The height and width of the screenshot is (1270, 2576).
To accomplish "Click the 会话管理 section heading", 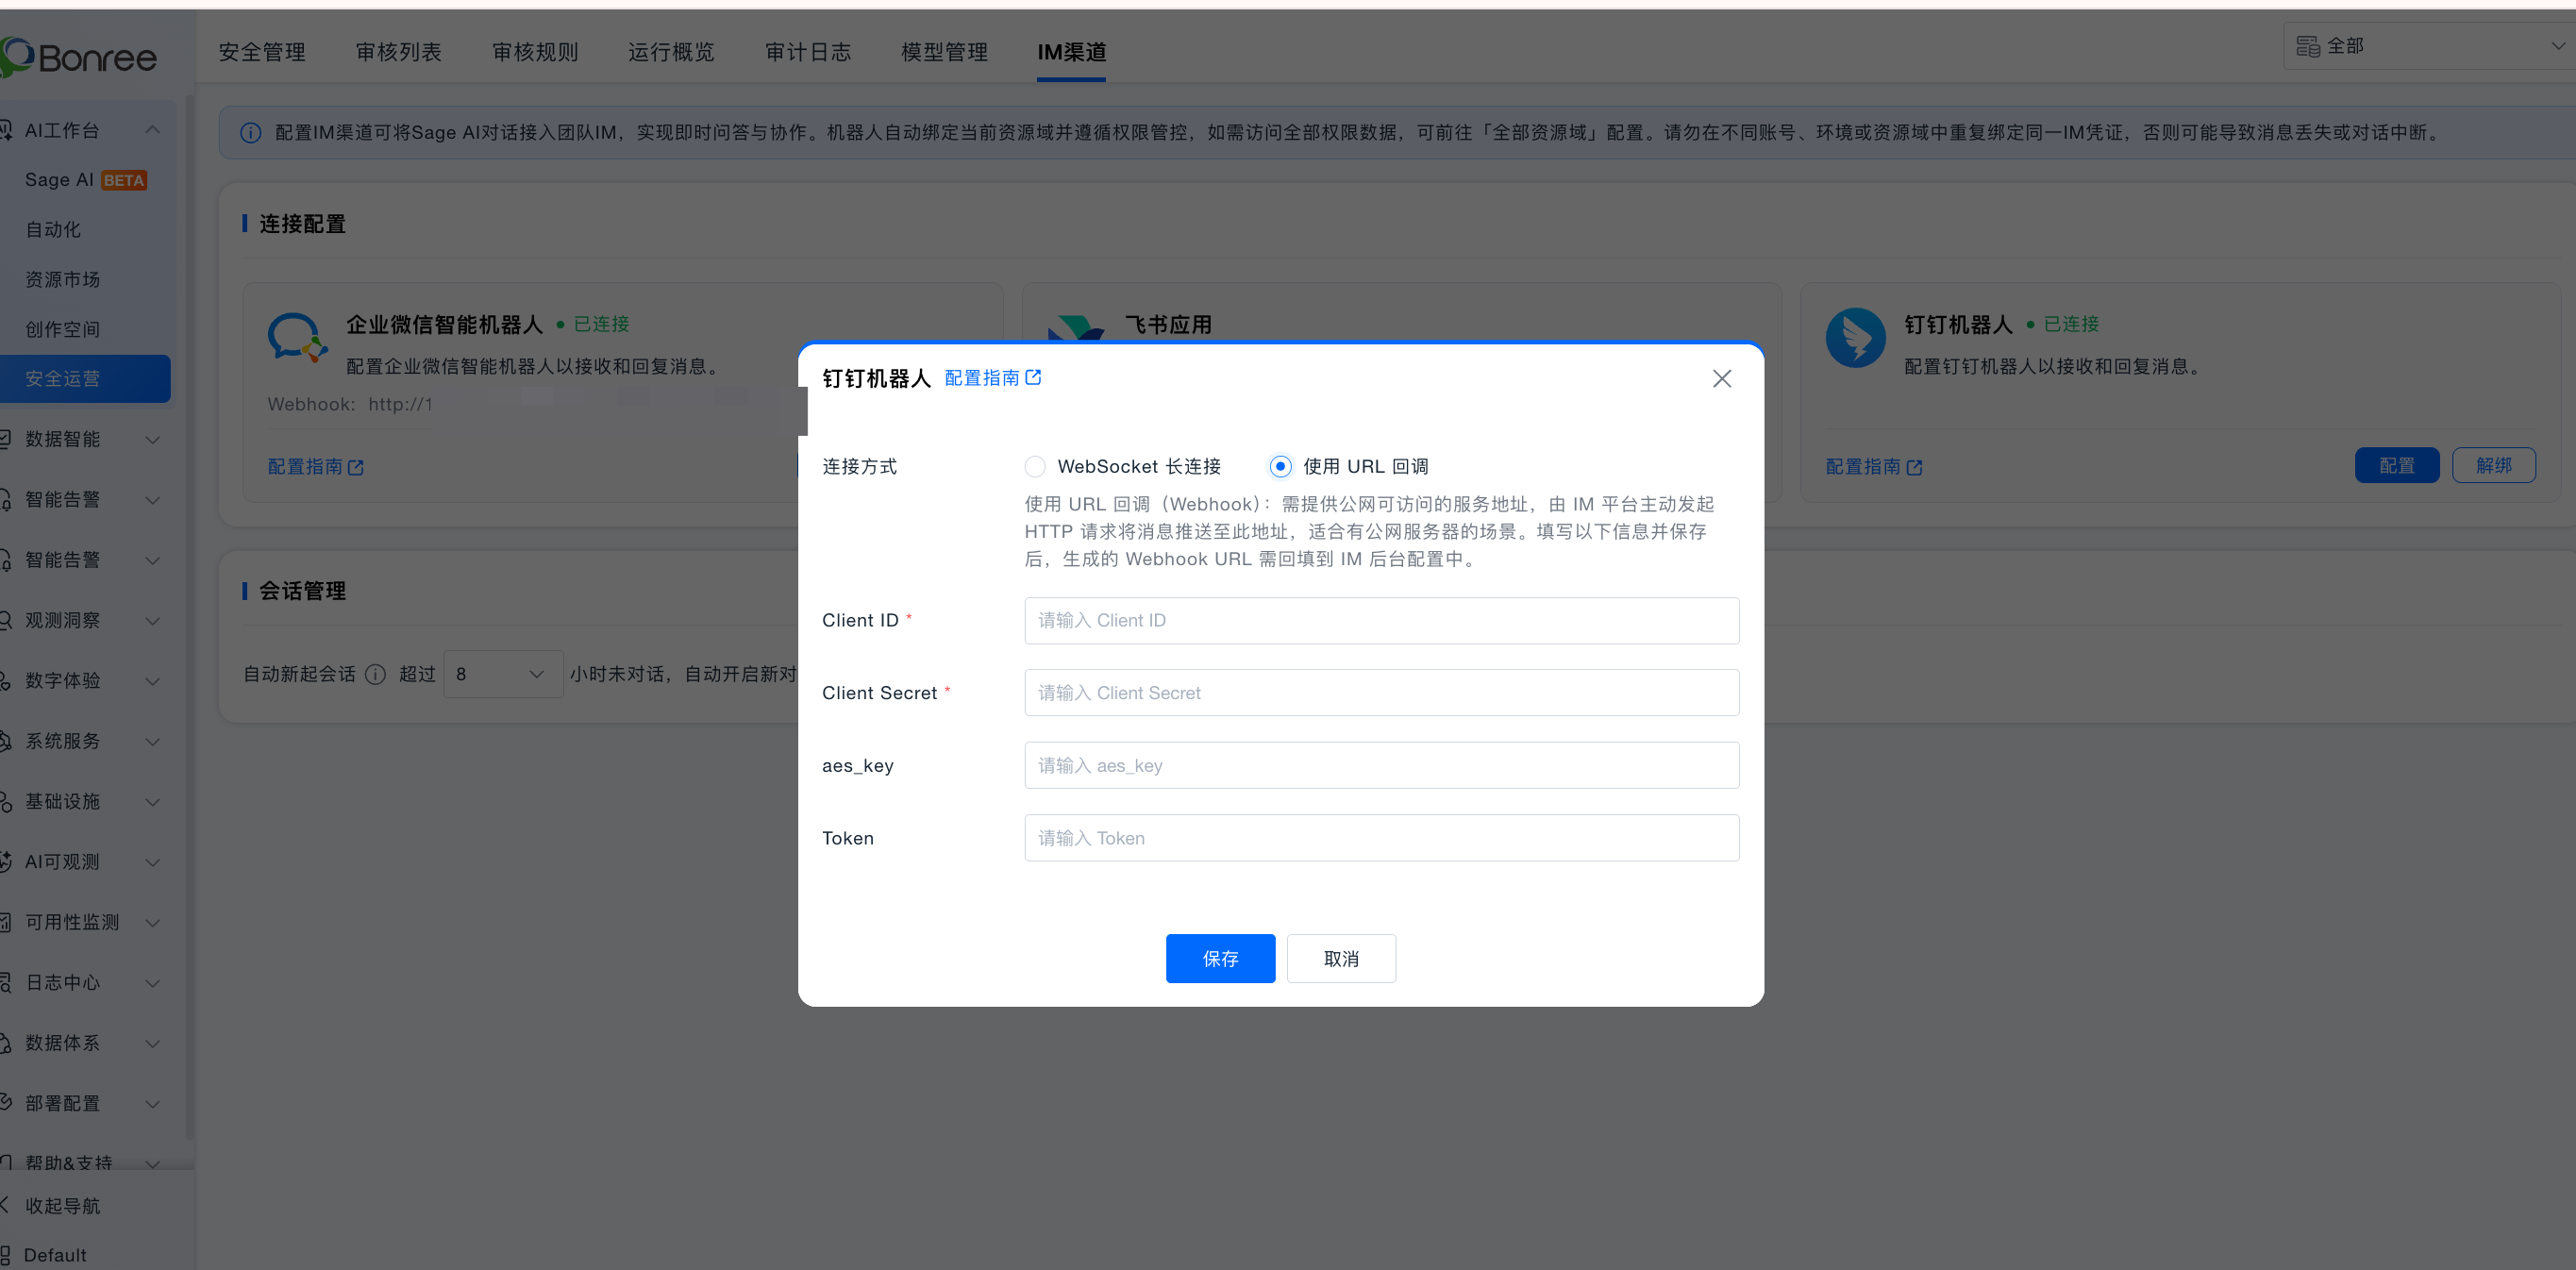I will [x=302, y=591].
